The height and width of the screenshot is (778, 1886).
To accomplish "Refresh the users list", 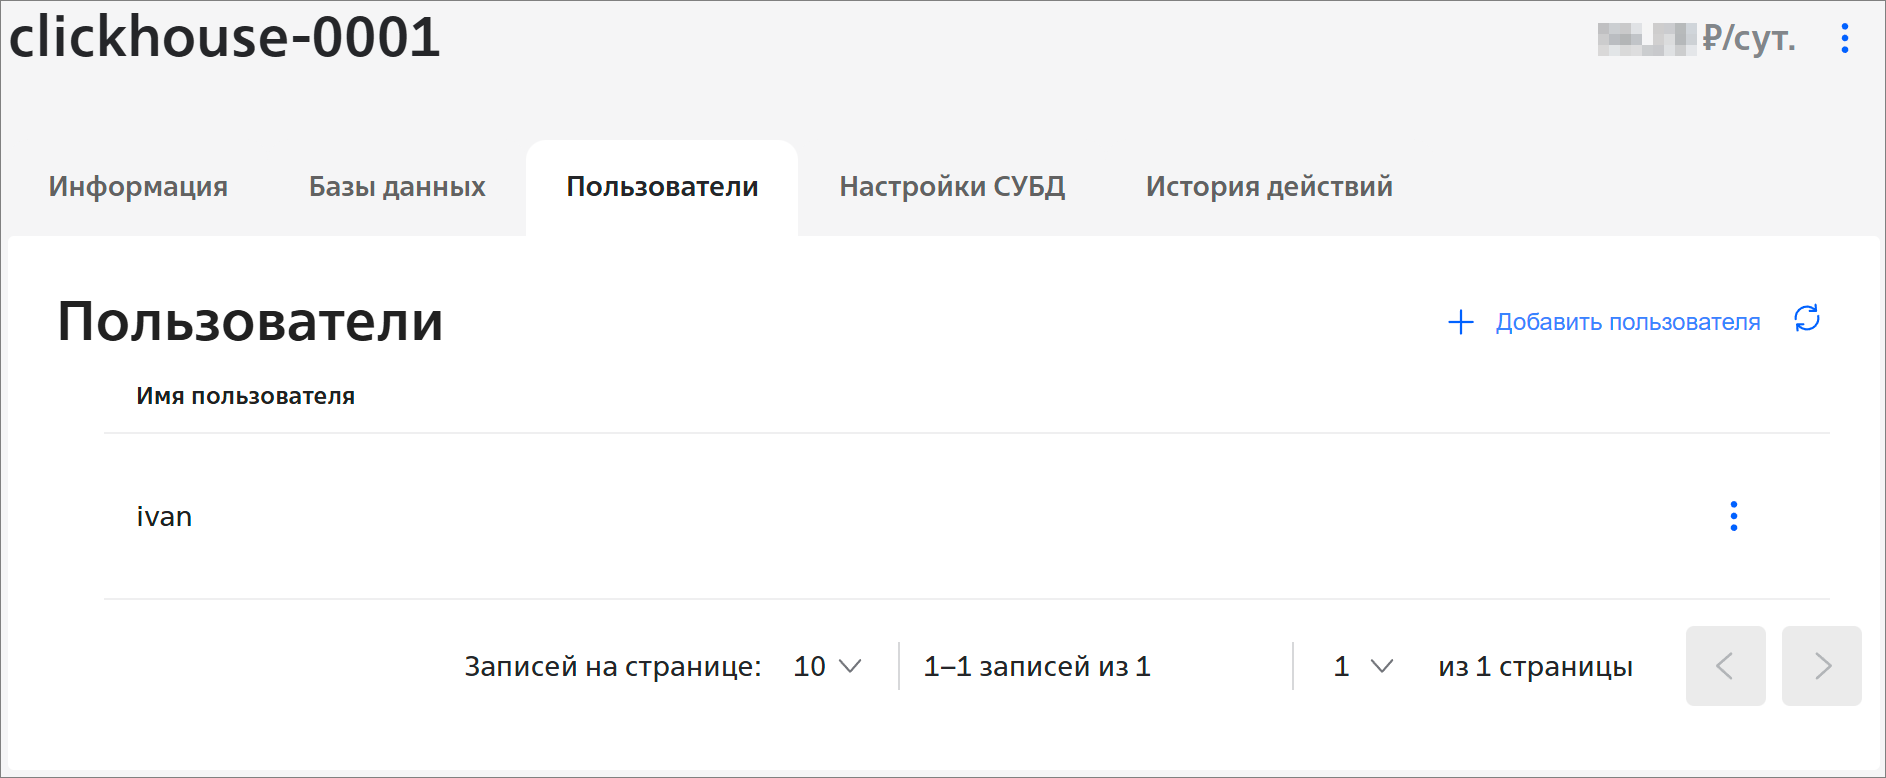I will tap(1807, 319).
